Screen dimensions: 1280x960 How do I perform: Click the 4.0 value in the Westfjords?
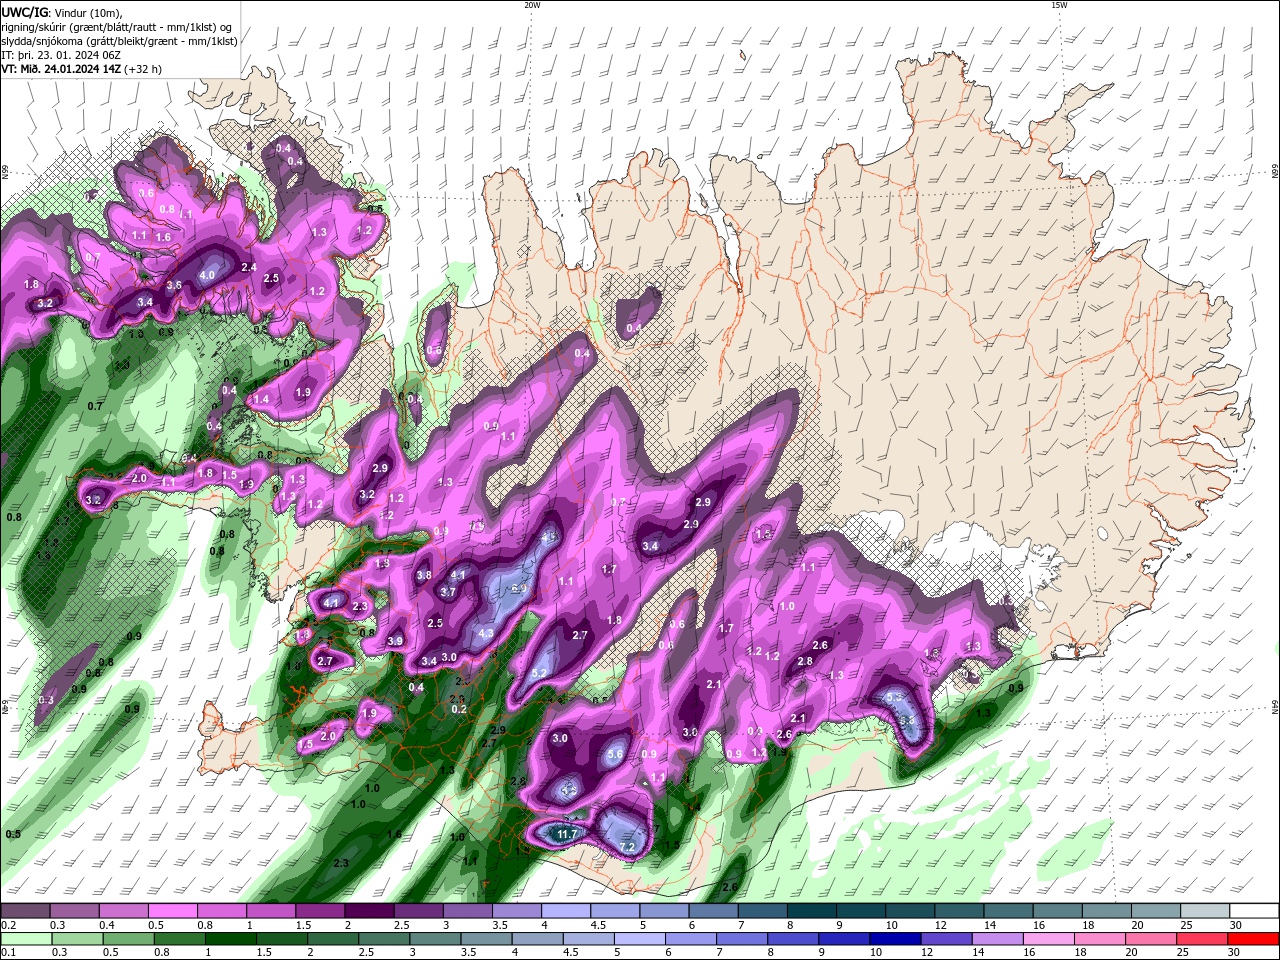208,275
